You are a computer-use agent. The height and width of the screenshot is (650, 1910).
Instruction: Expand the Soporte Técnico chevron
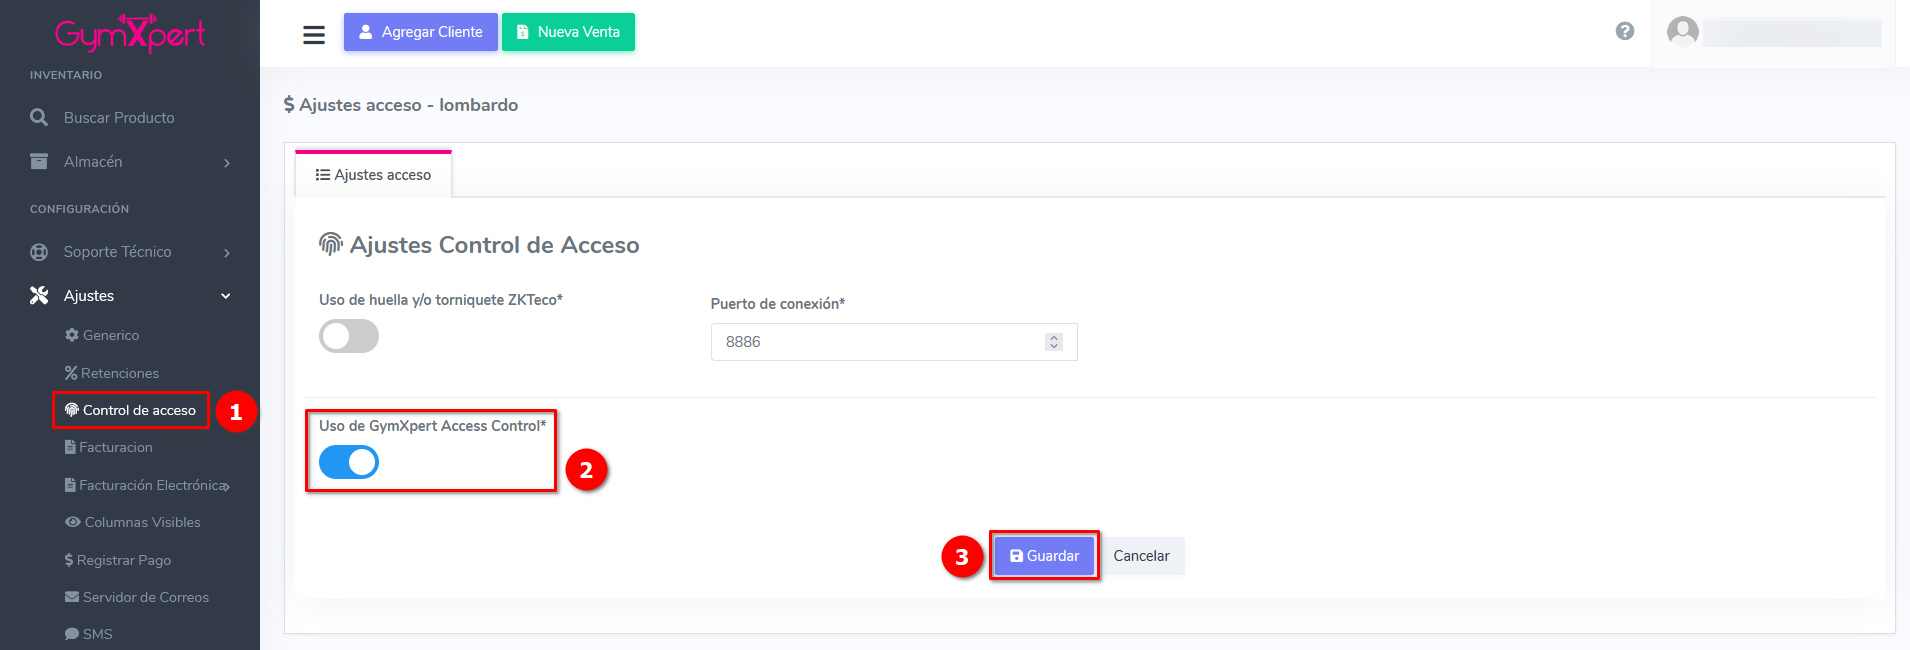coord(227,253)
